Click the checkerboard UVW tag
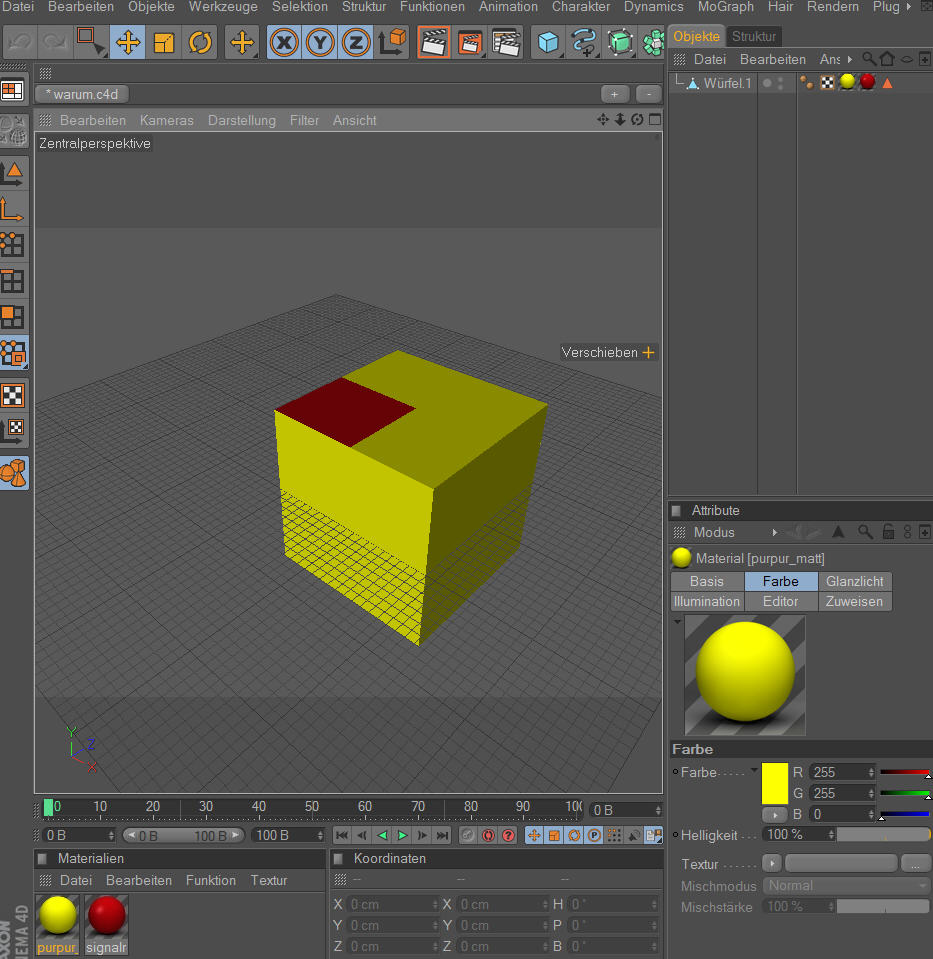The image size is (933, 959). point(827,83)
